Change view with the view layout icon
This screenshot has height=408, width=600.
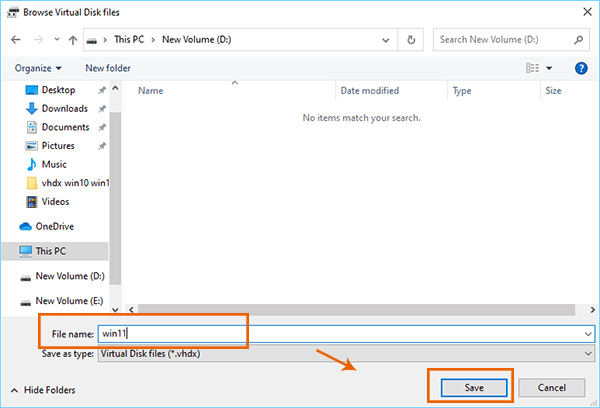pyautogui.click(x=532, y=68)
